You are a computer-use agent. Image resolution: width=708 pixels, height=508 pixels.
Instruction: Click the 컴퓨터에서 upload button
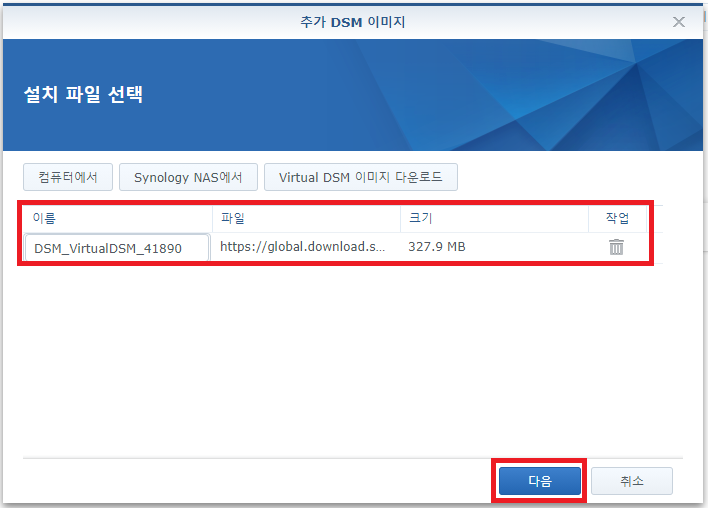(x=68, y=177)
